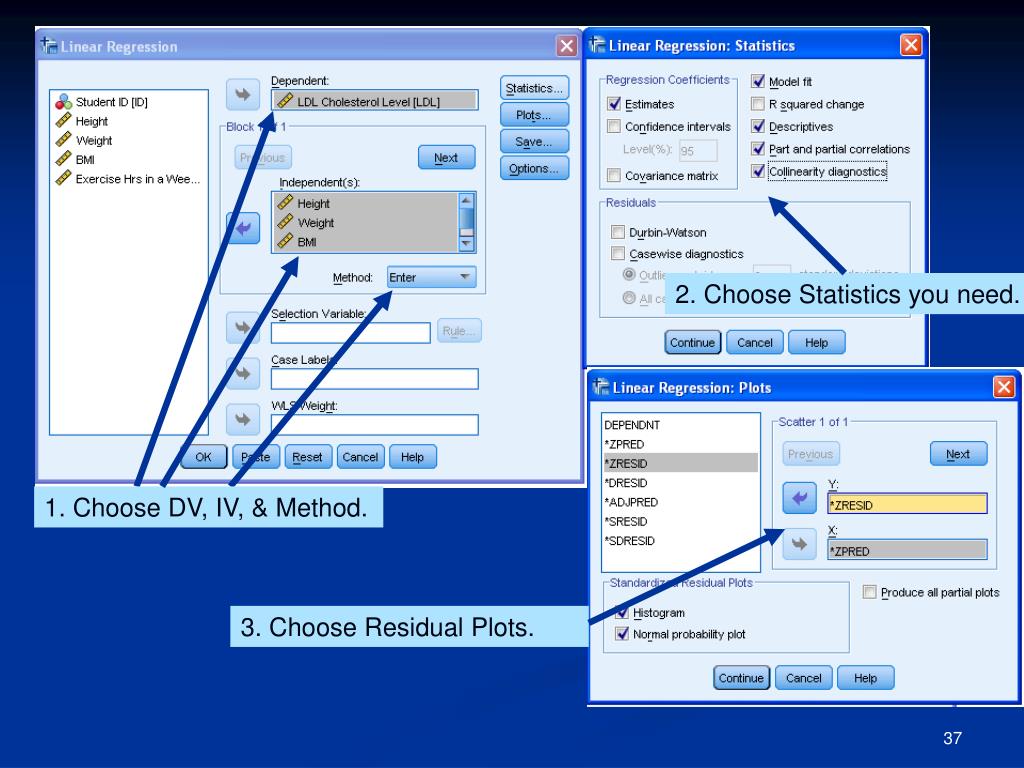
Task: Click Next in Scatter 1 of 1
Action: [959, 454]
